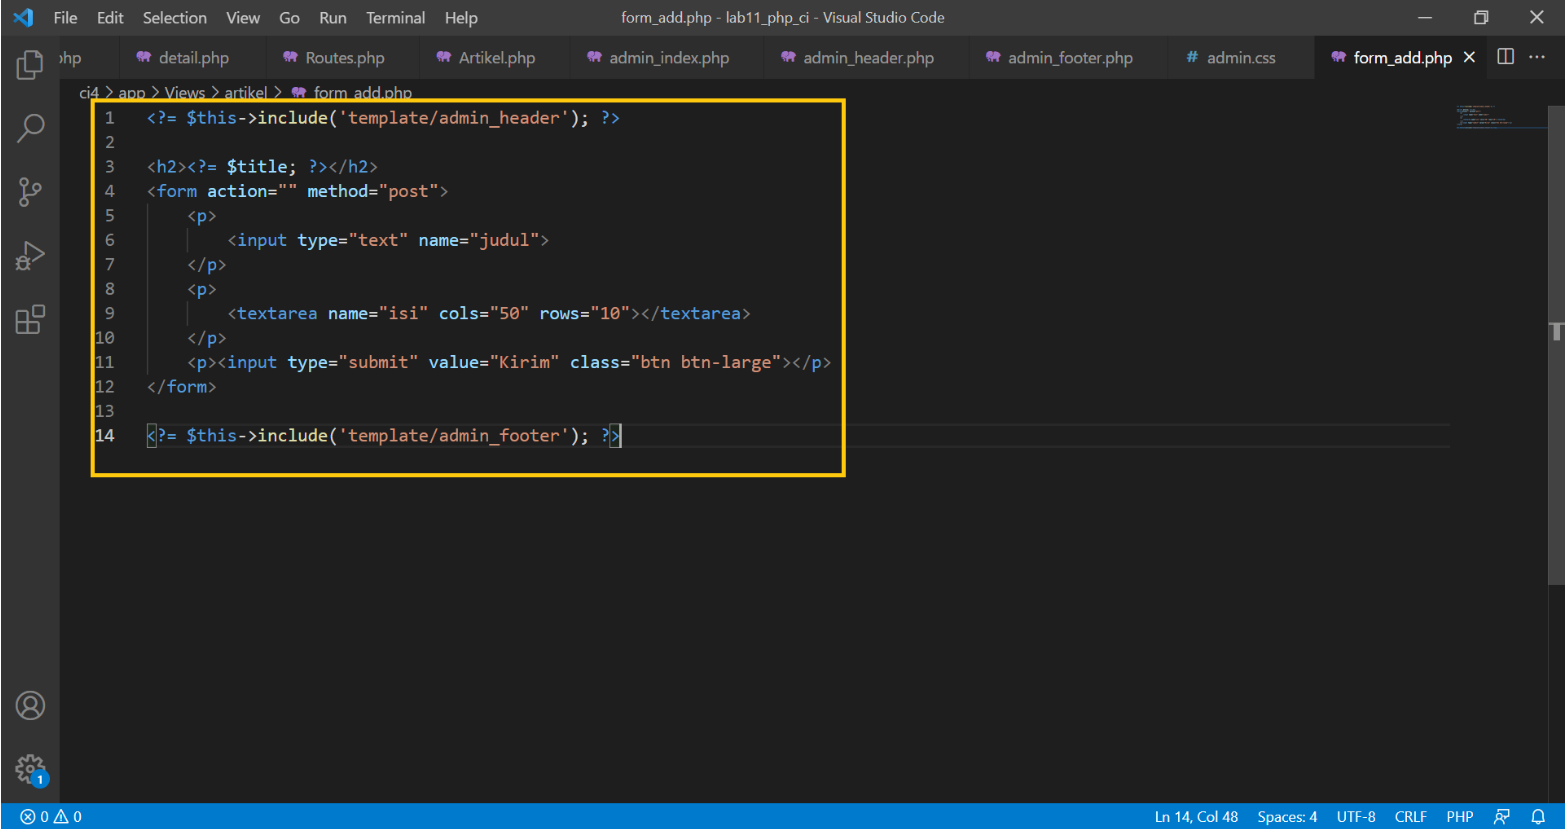The image size is (1567, 829).
Task: Click the Spaces: 4 indentation setting
Action: pyautogui.click(x=1286, y=816)
